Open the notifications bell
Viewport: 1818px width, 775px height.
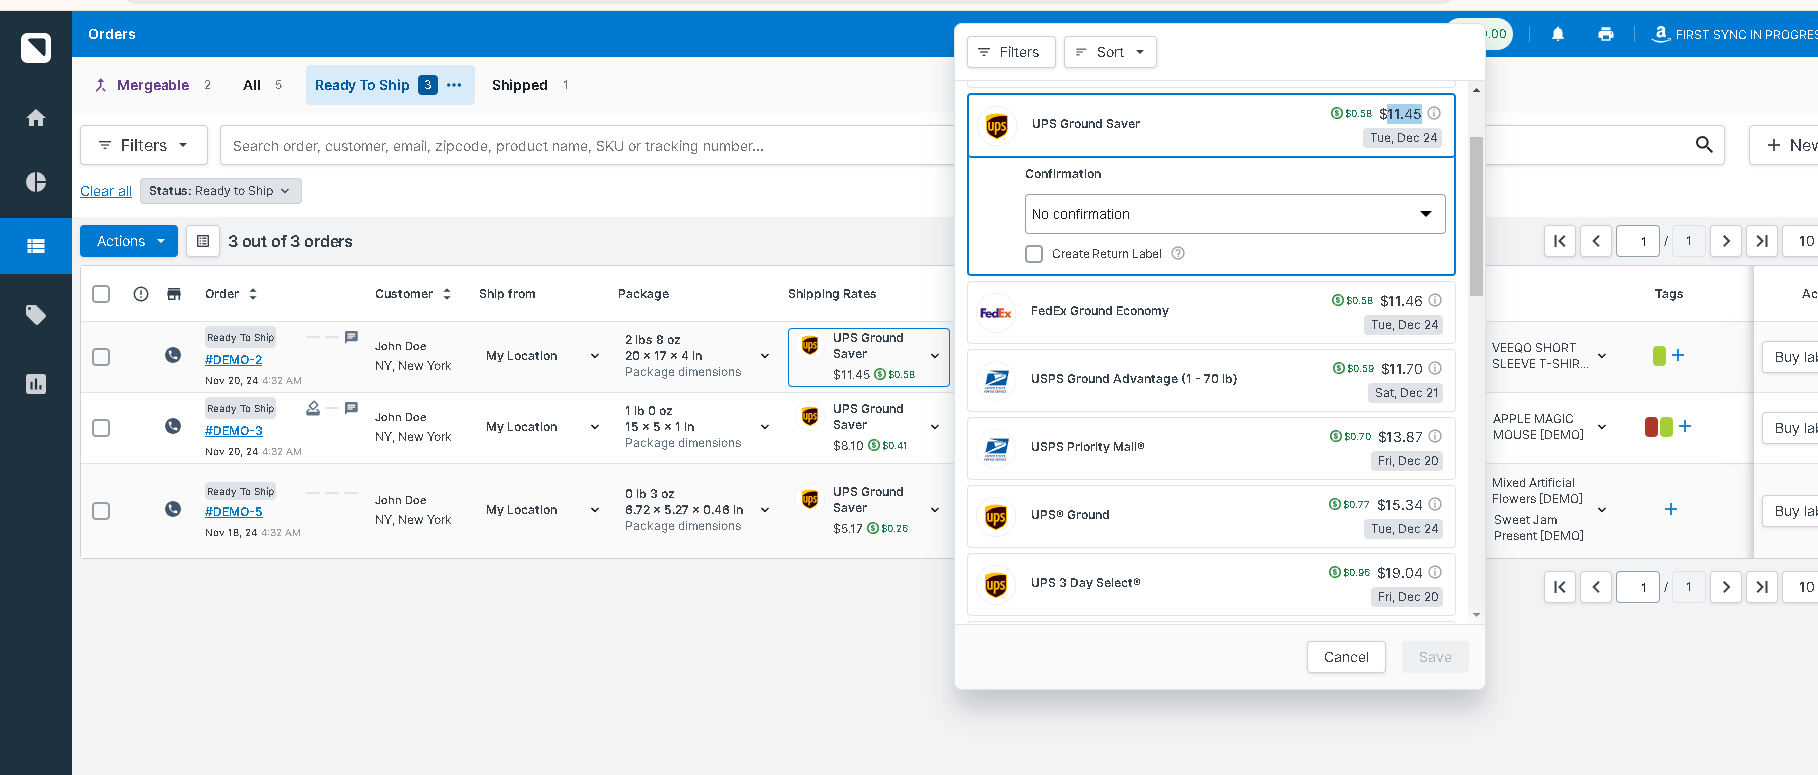[1558, 34]
